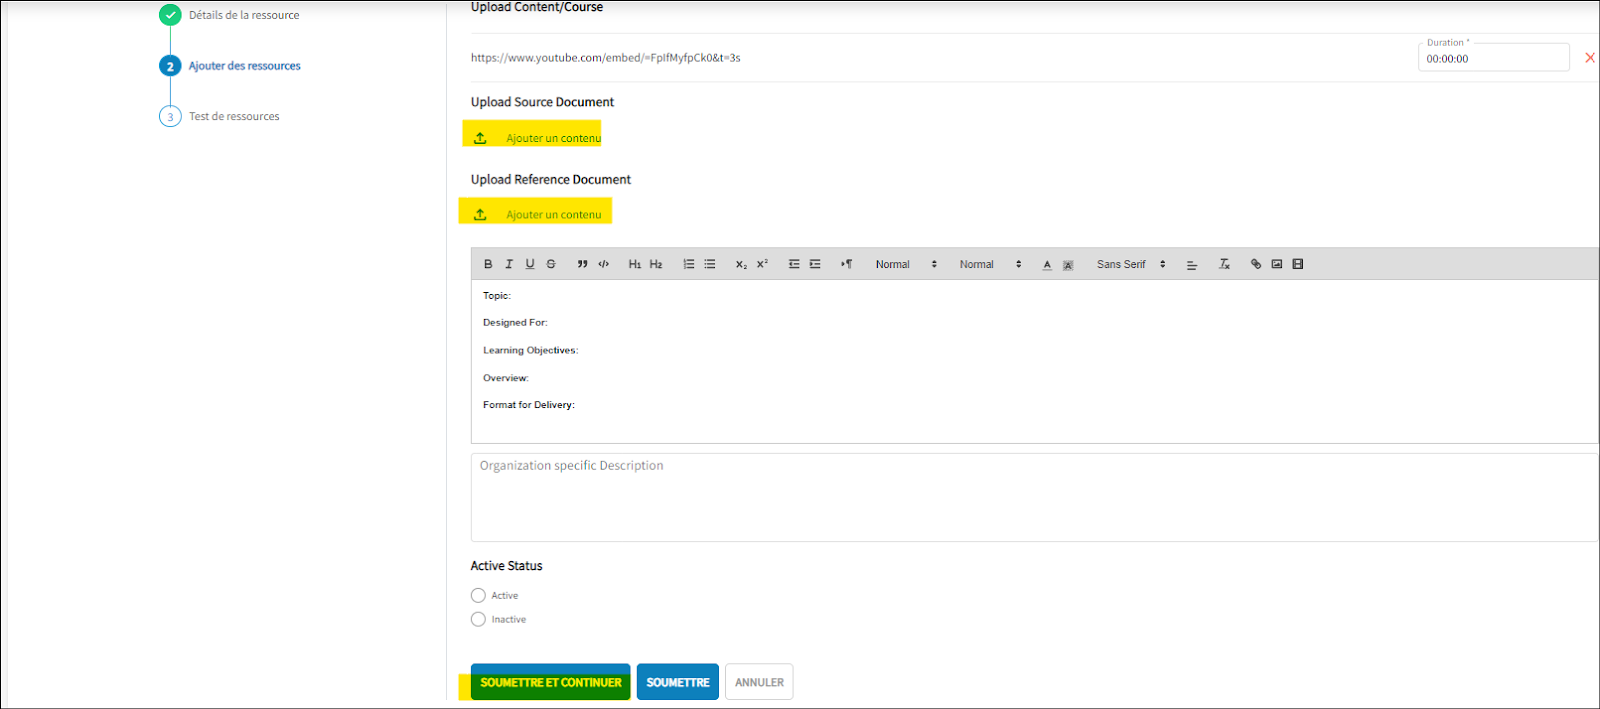Select the Inactive radio button
This screenshot has height=709, width=1600.
[x=478, y=620]
